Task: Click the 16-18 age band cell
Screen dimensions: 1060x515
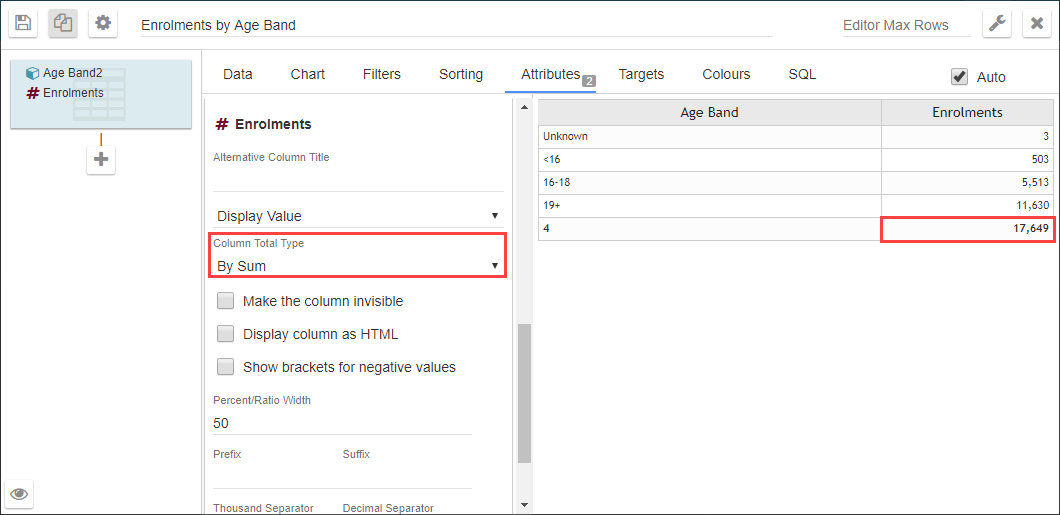Action: [x=709, y=183]
